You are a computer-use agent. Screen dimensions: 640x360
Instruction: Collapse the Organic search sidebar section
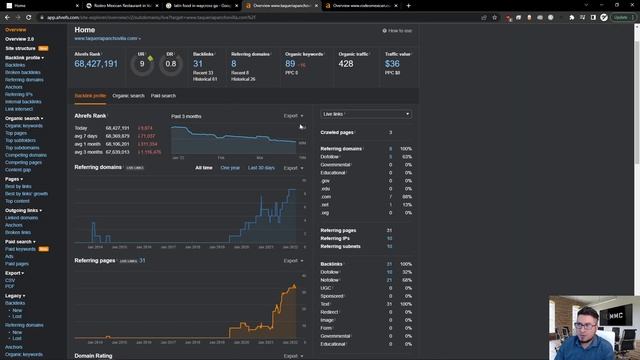coord(24,118)
